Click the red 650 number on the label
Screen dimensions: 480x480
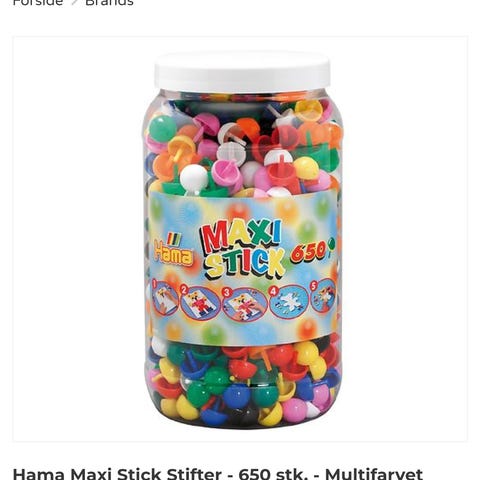[x=308, y=252]
